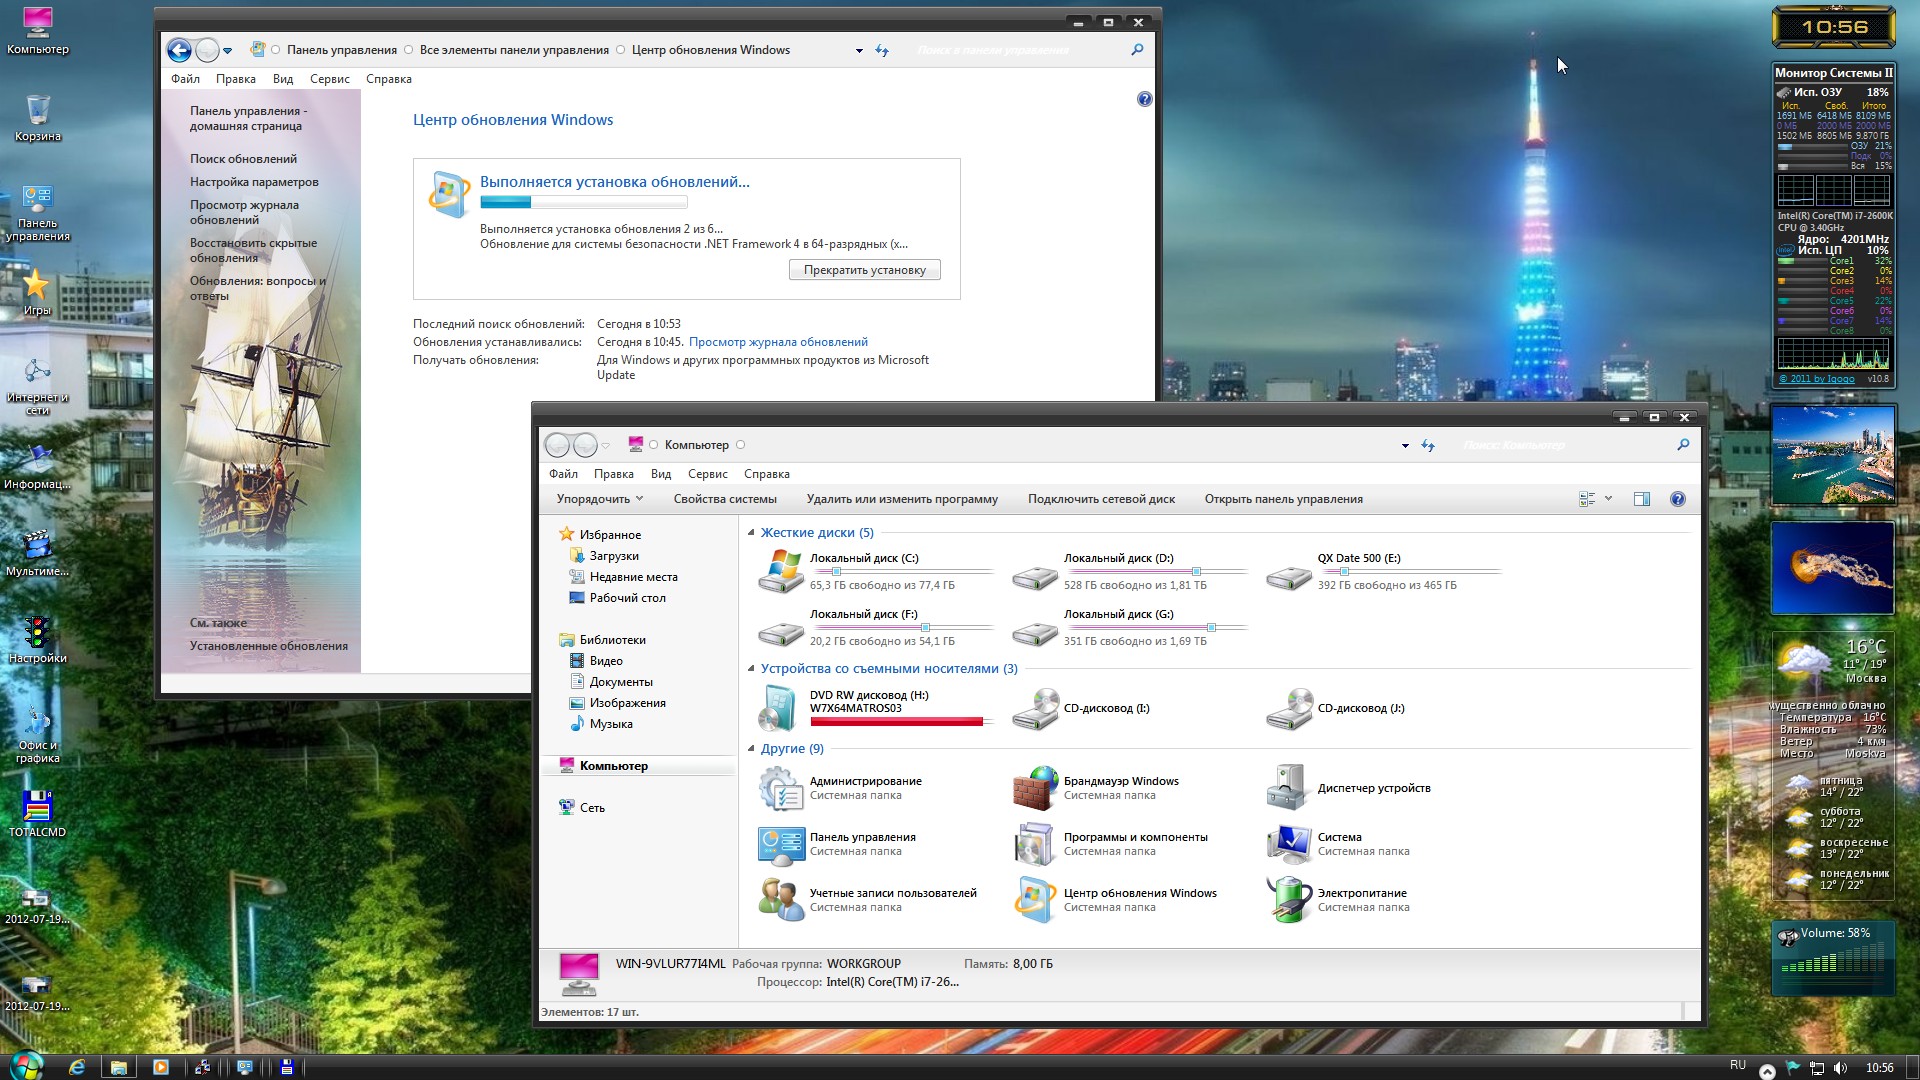The height and width of the screenshot is (1080, 1920).
Task: Collapse the Устройства со съемными носителями group
Action: click(751, 669)
